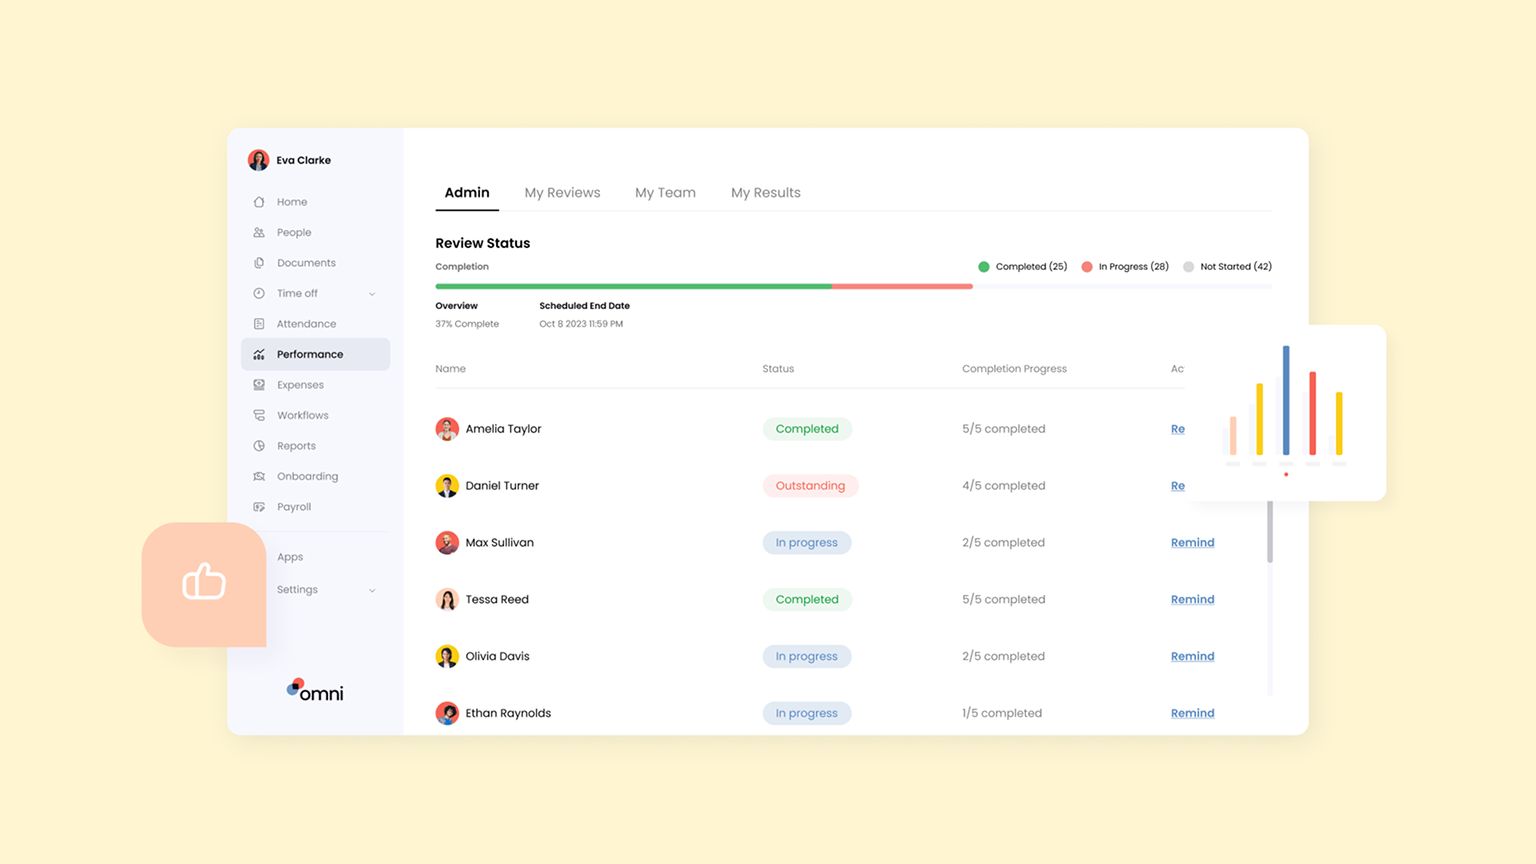1536x864 pixels.
Task: Open the My Results tab
Action: coord(766,193)
